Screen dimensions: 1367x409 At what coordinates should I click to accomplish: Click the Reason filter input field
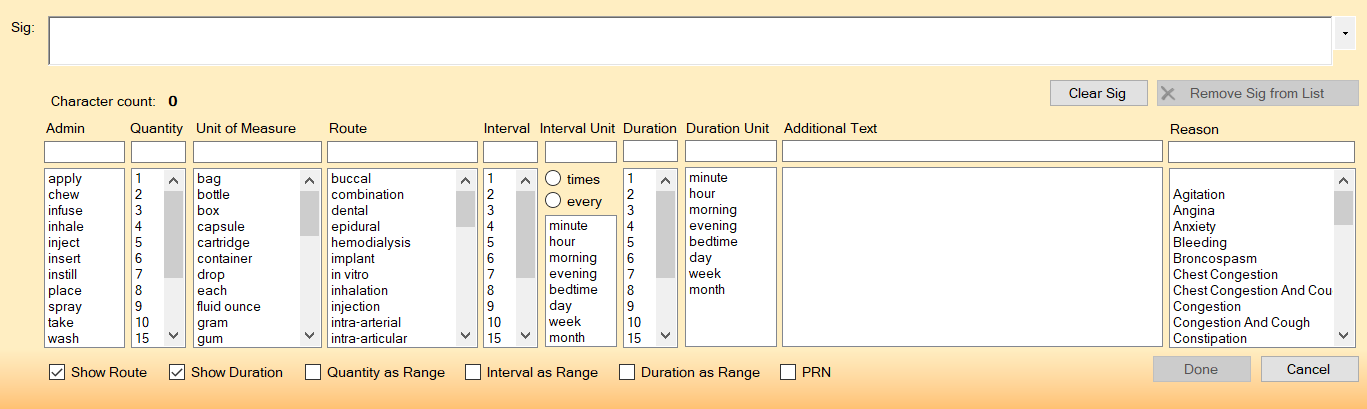click(x=1262, y=151)
